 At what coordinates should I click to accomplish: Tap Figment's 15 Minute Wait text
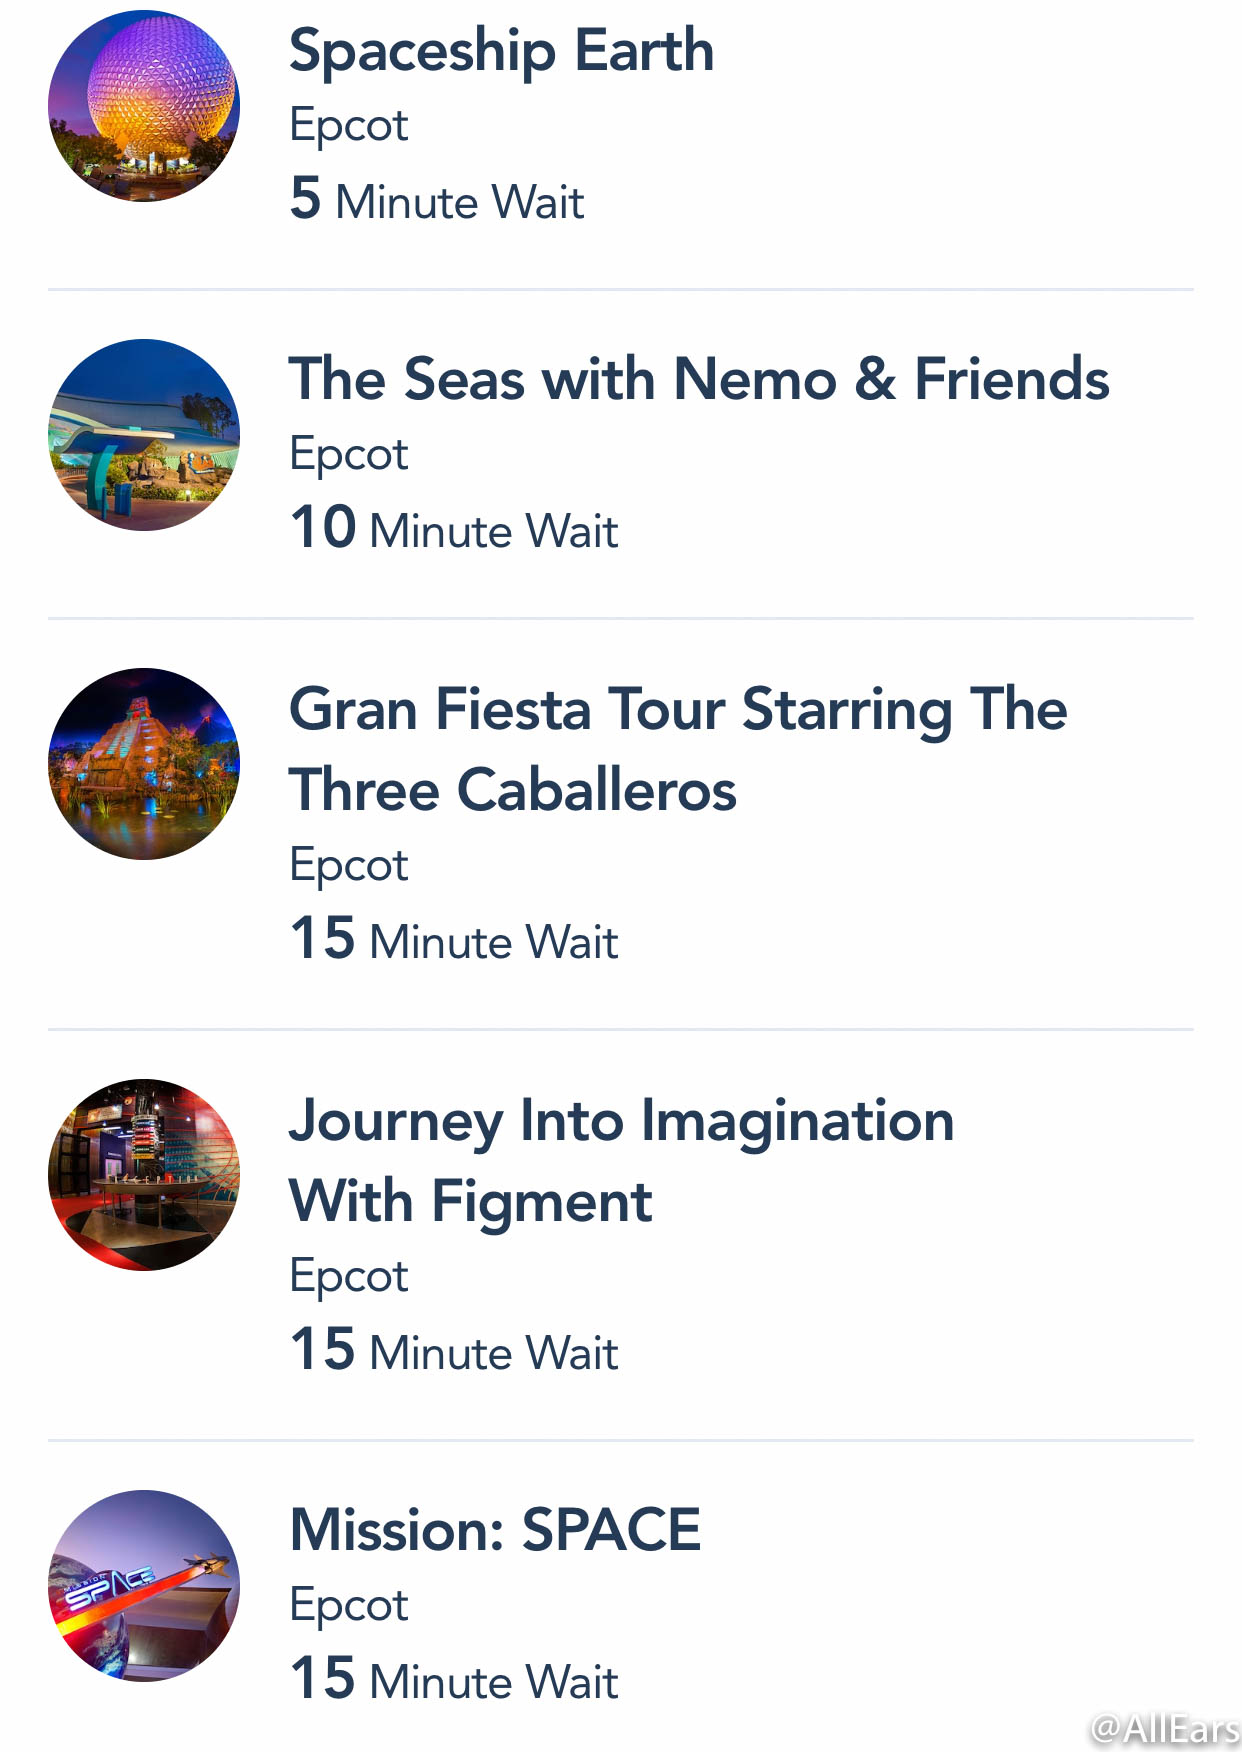(x=454, y=1350)
